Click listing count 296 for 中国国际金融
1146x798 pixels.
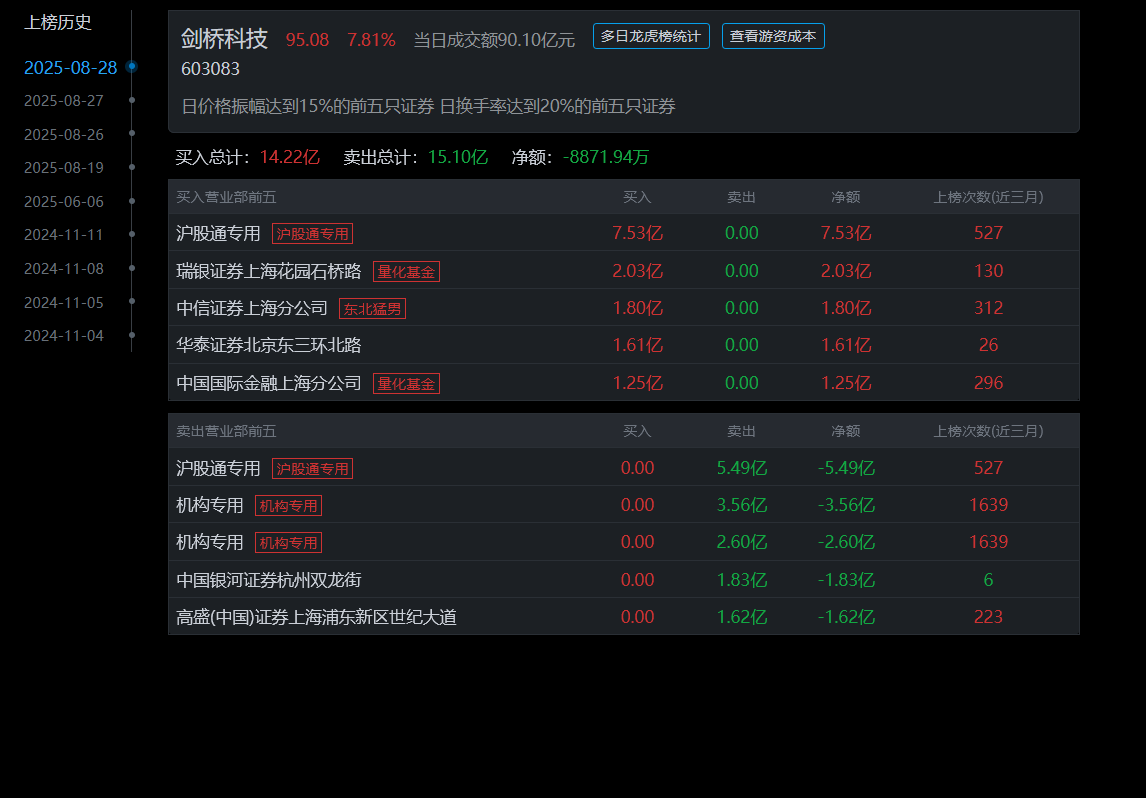coord(988,383)
